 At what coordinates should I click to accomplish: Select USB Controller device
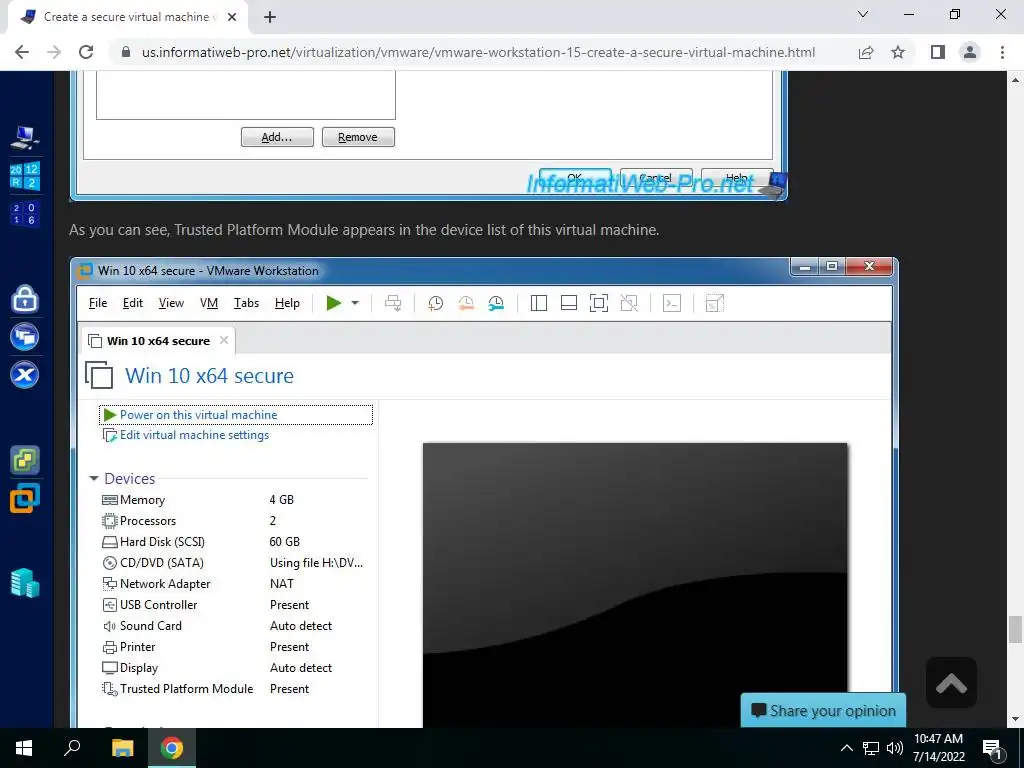point(235,605)
